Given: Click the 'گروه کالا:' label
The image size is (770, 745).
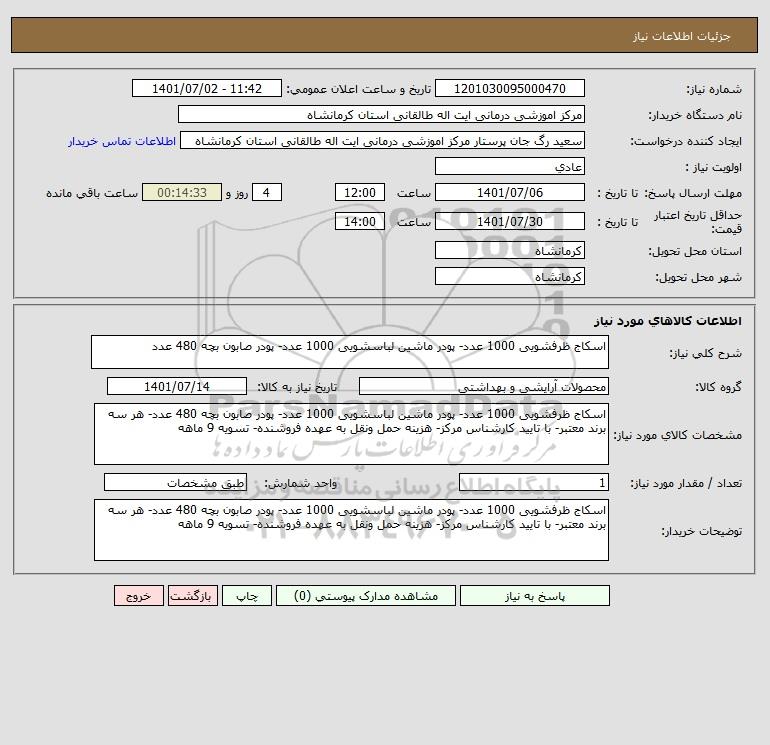Looking at the screenshot, I should pyautogui.click(x=718, y=387).
